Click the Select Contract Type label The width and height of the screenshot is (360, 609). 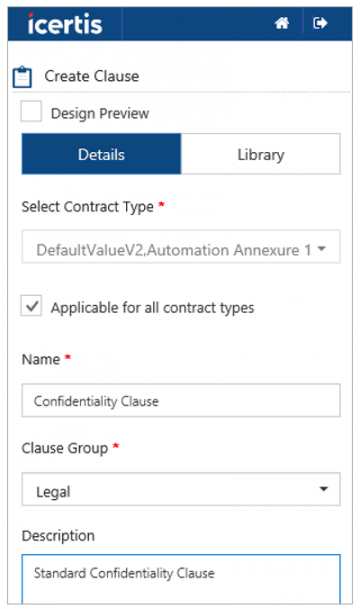tap(87, 207)
